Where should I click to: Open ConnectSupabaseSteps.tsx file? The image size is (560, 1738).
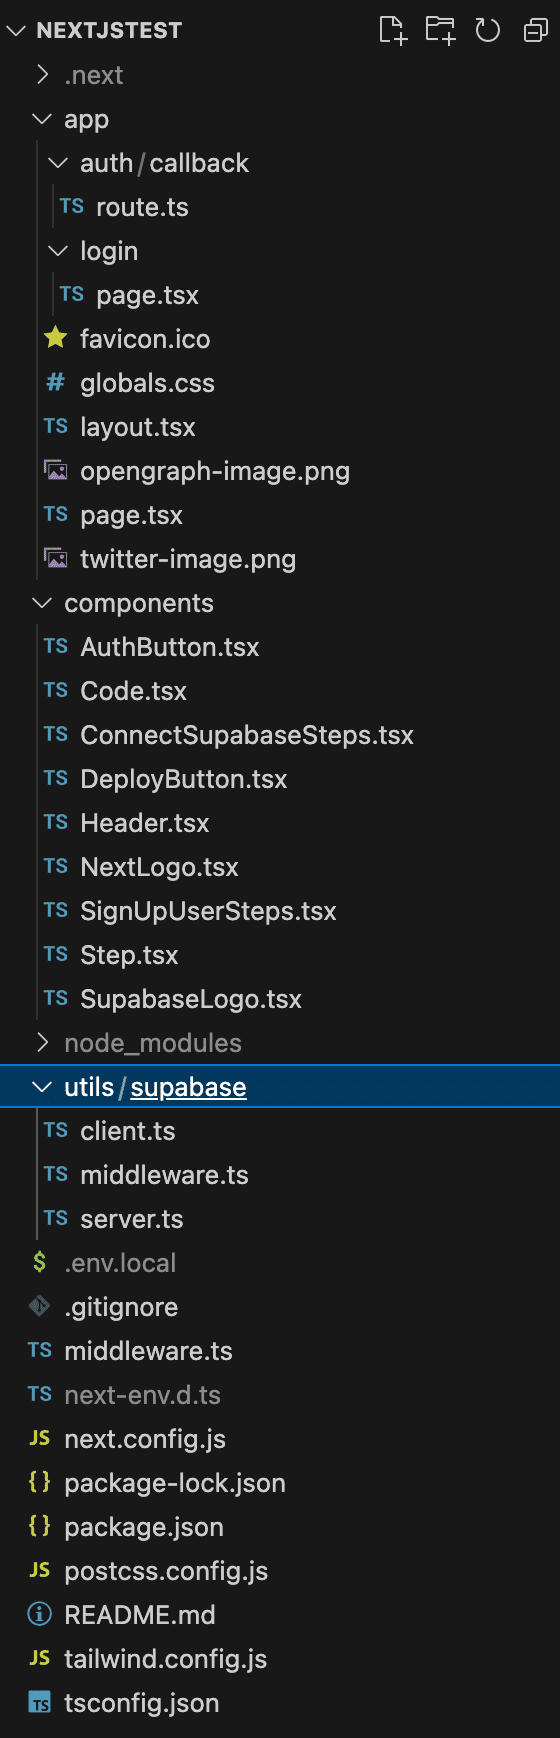pyautogui.click(x=247, y=735)
